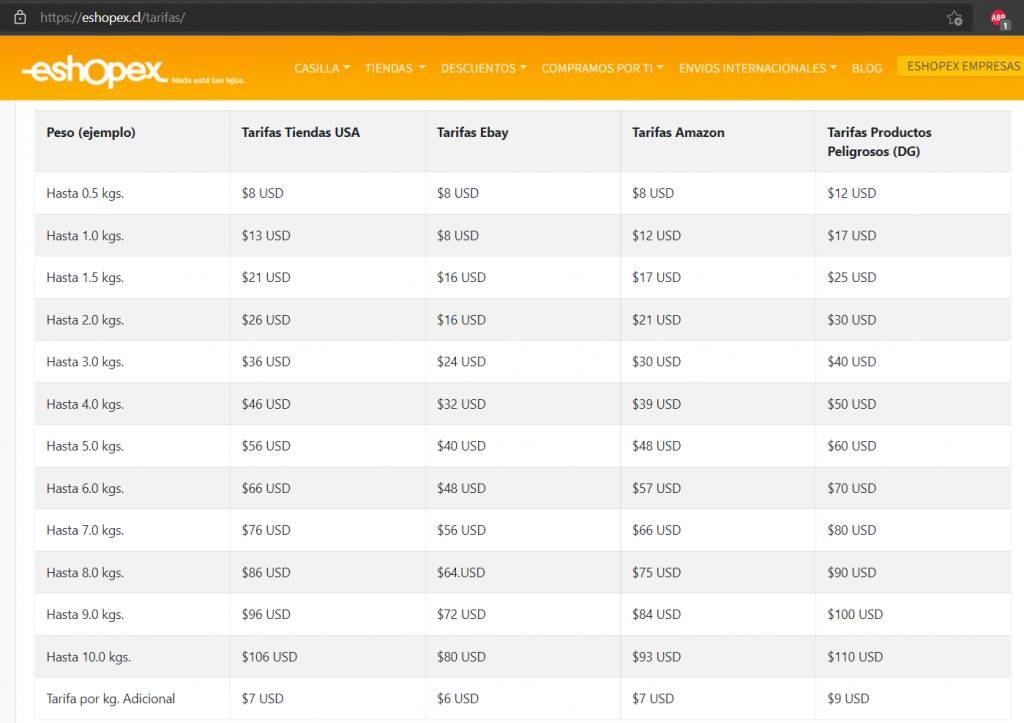Click the Tarifa por kg. Adicional label
This screenshot has height=723, width=1024.
tap(110, 699)
